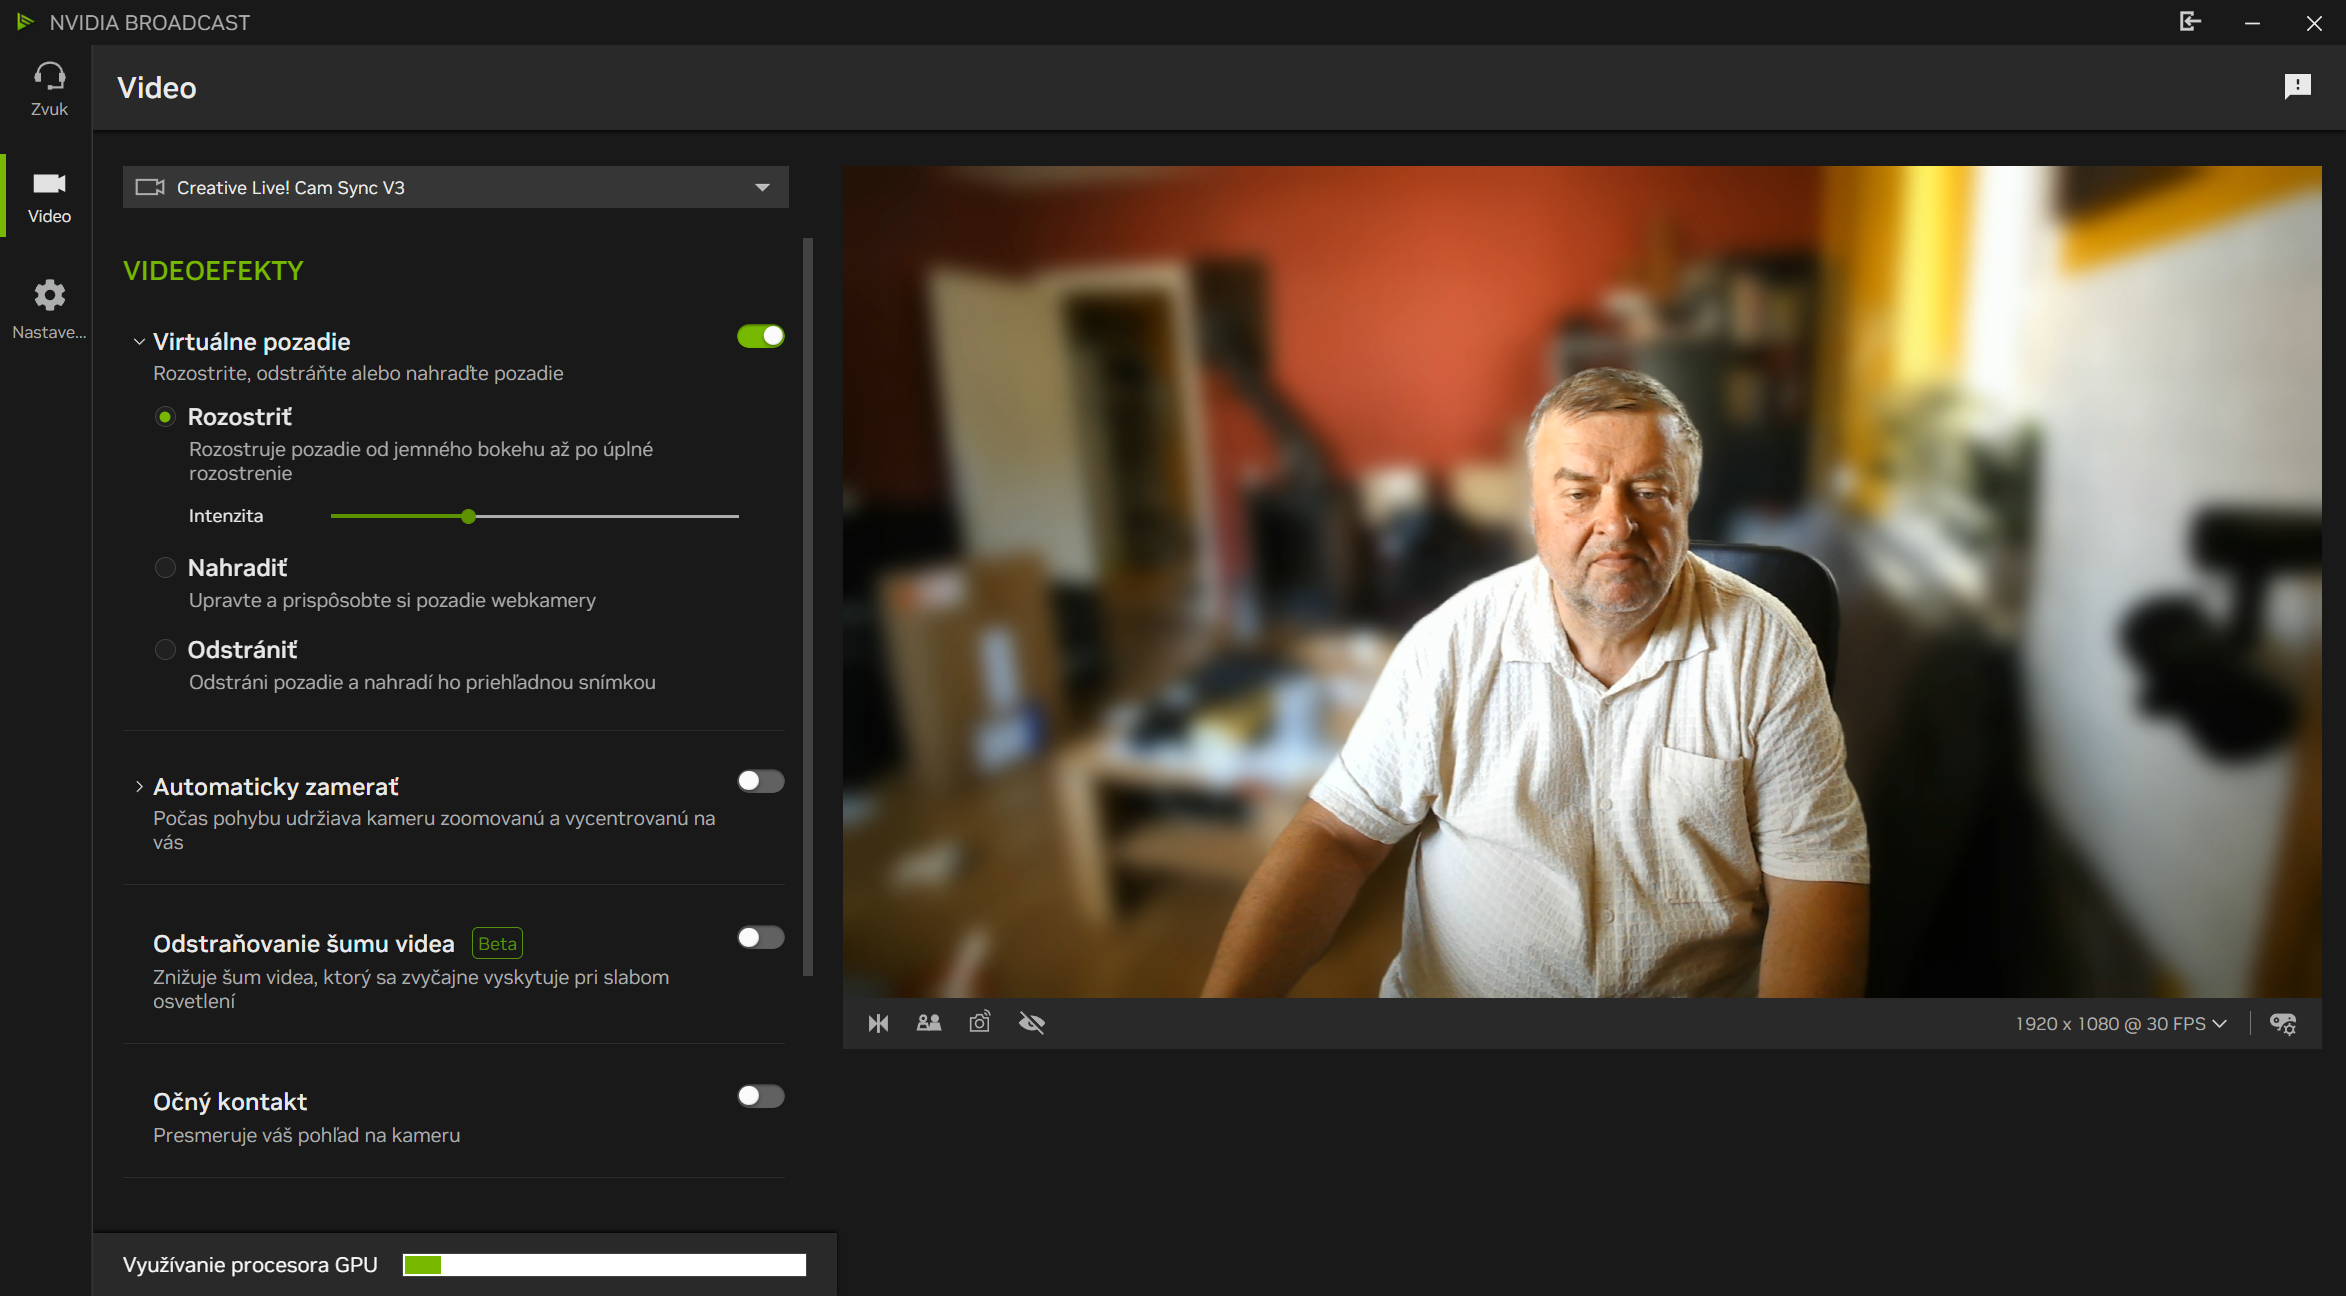Open camera settings icon beside the resolution

[x=2283, y=1024]
